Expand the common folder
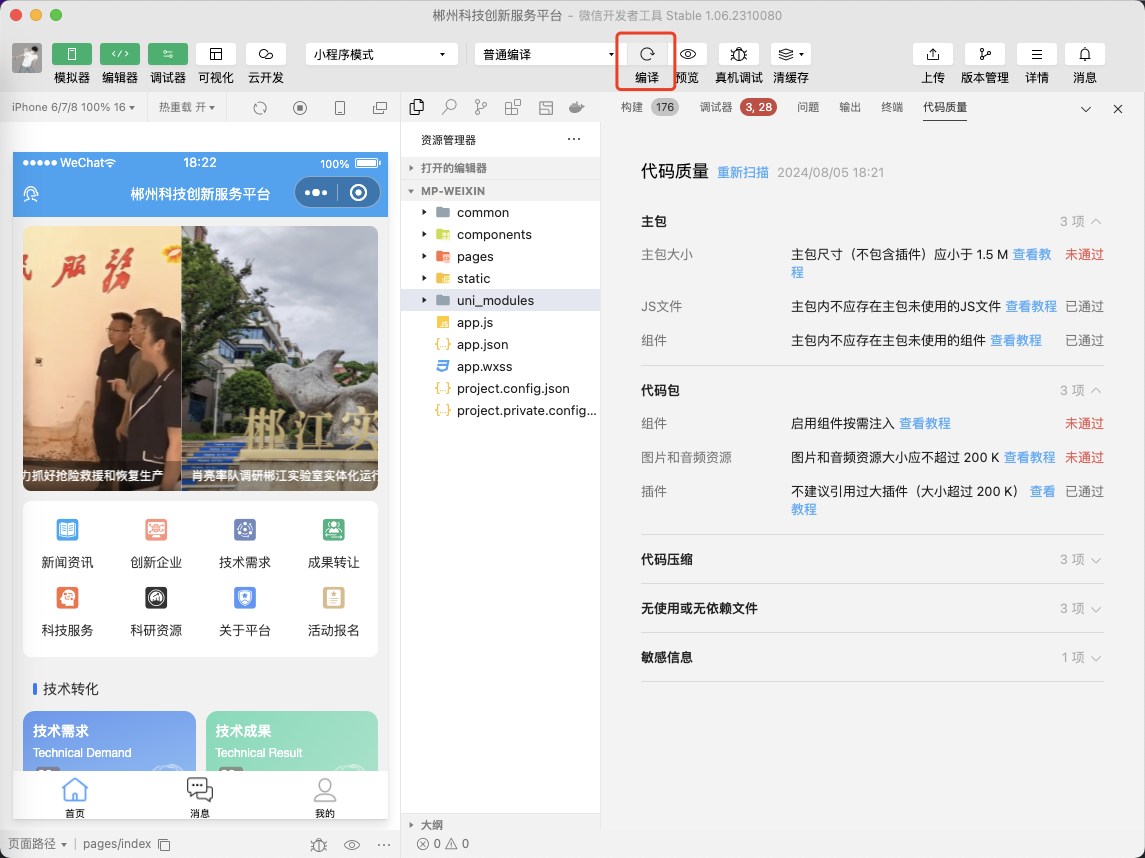The width and height of the screenshot is (1145, 858). [501, 212]
